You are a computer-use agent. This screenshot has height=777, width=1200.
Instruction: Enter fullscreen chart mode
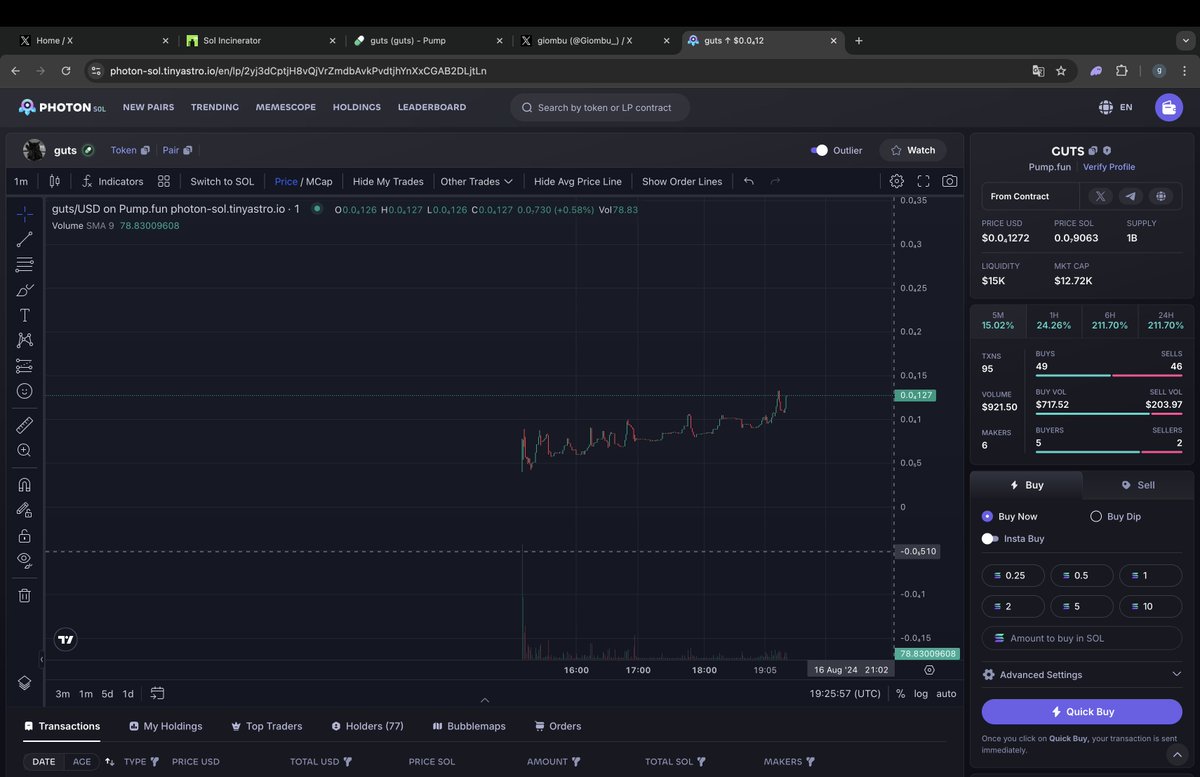coord(923,181)
